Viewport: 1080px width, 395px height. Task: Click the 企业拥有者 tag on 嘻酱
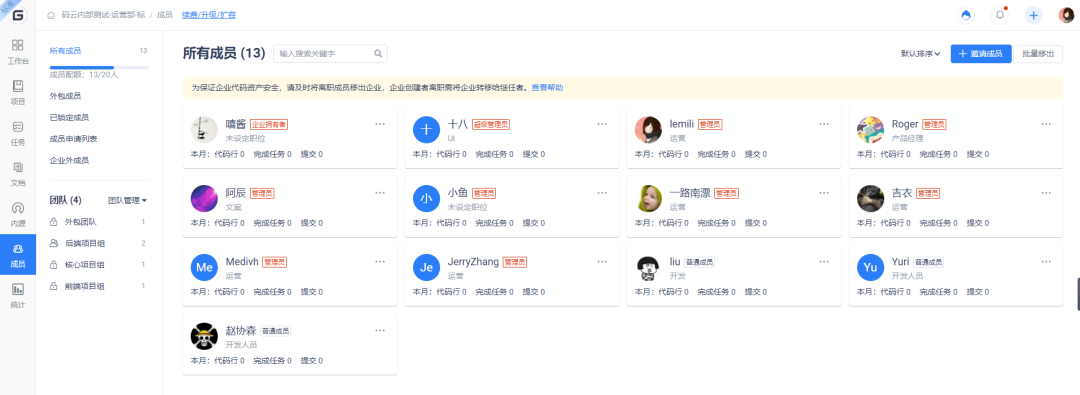269,125
